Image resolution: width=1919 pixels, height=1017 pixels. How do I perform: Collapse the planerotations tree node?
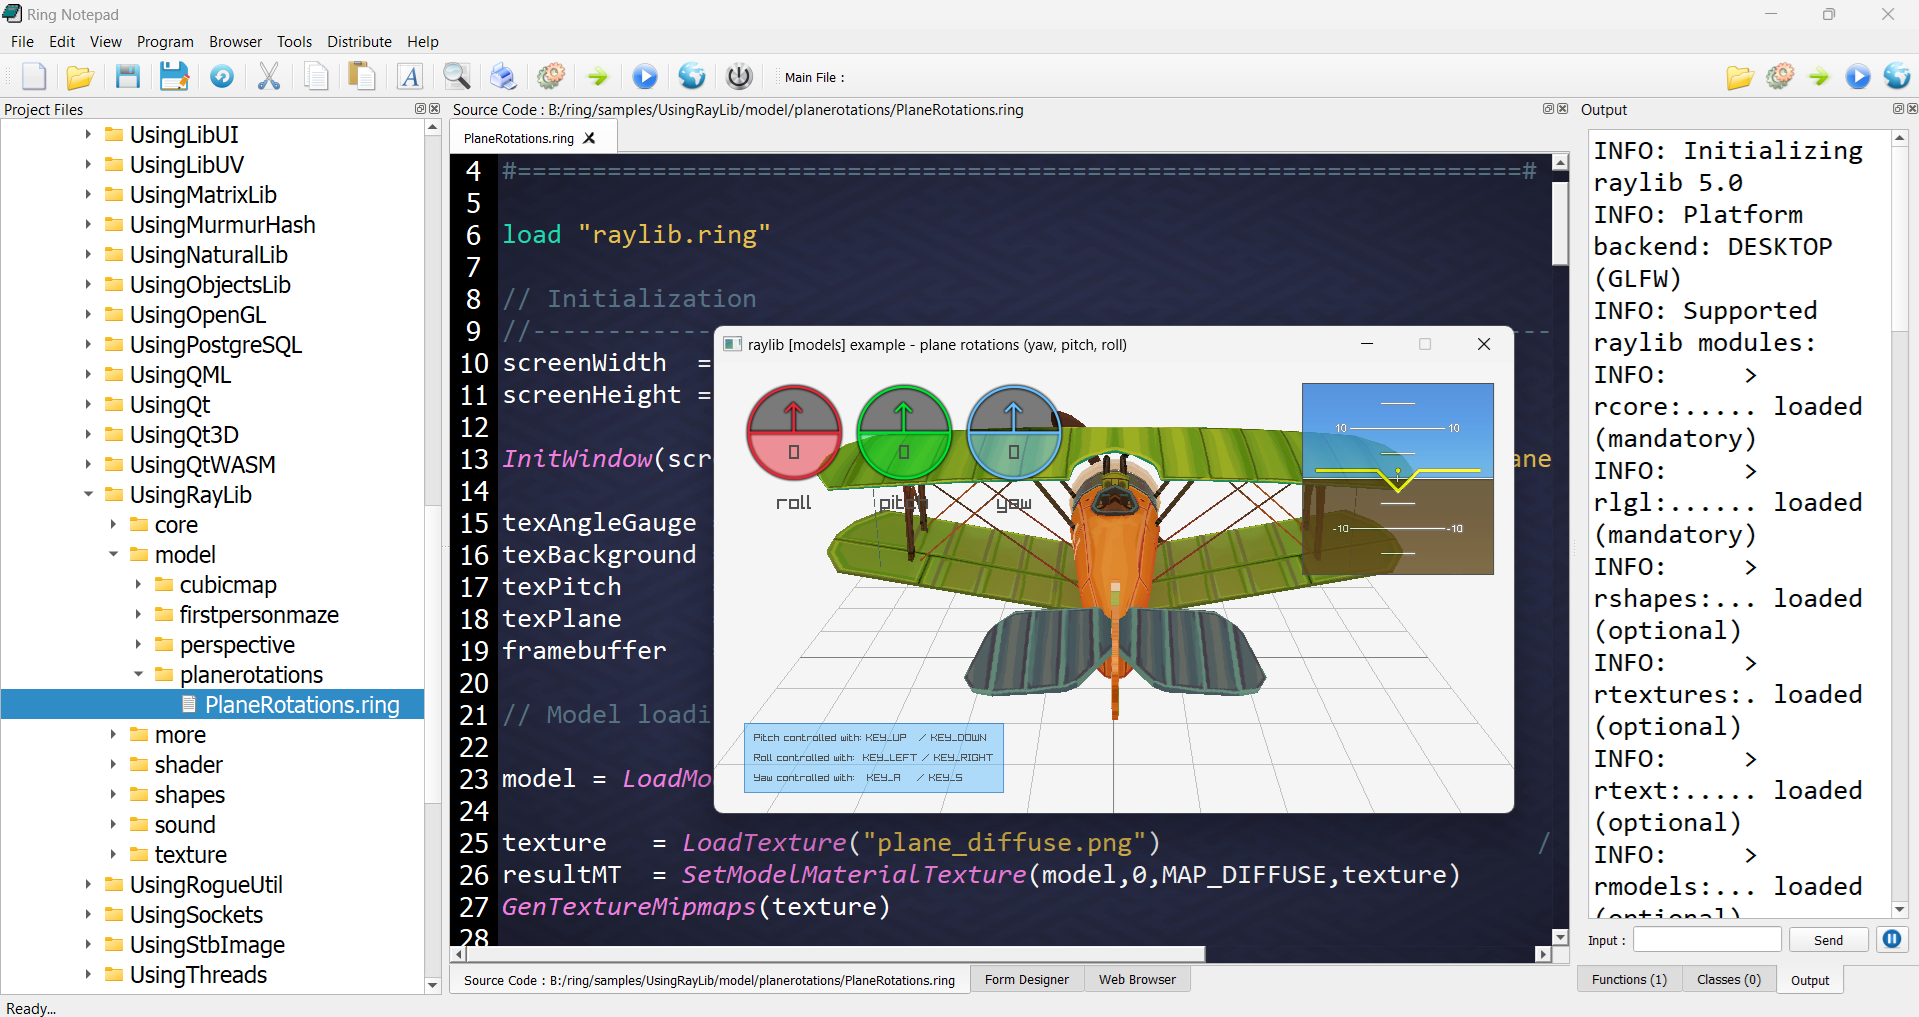(139, 674)
